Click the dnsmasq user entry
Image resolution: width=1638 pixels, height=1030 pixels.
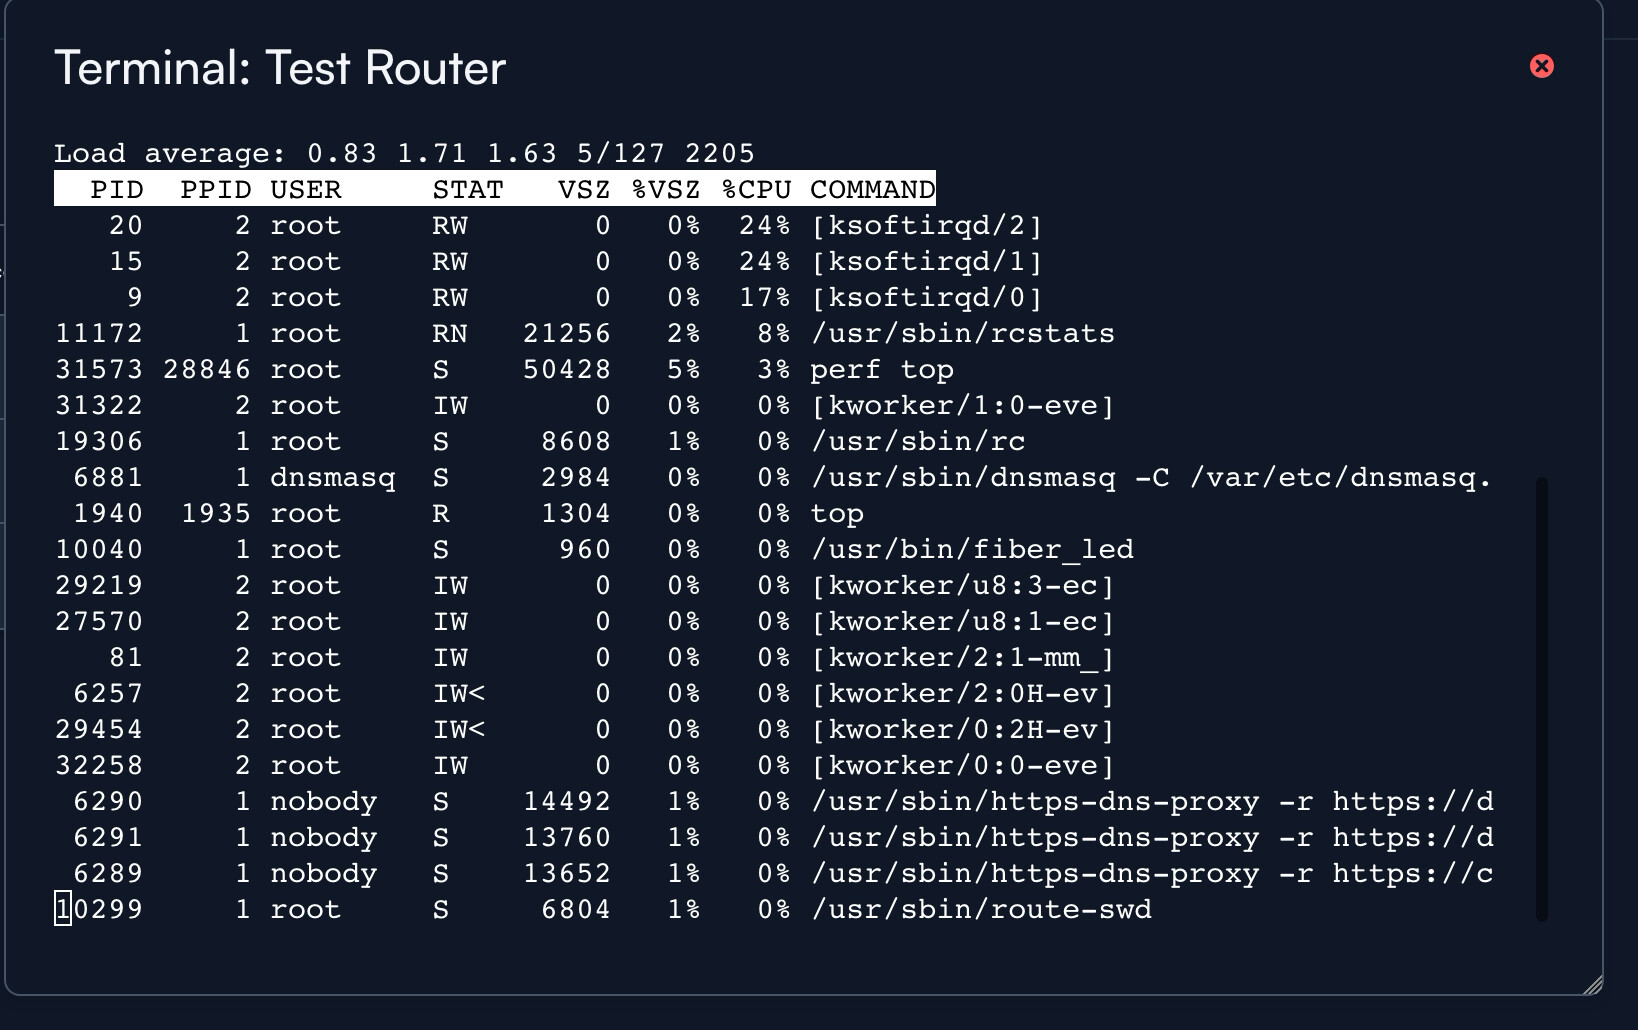click(332, 477)
